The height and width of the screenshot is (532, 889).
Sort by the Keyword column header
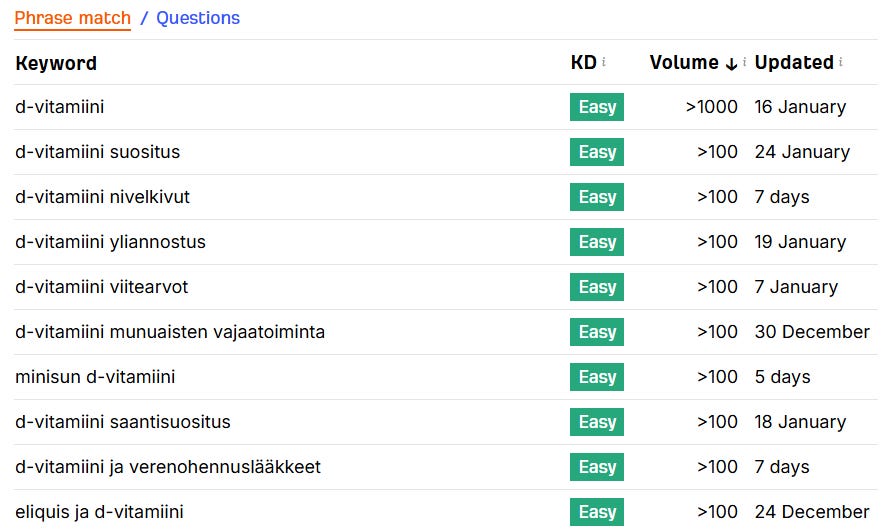click(x=56, y=63)
